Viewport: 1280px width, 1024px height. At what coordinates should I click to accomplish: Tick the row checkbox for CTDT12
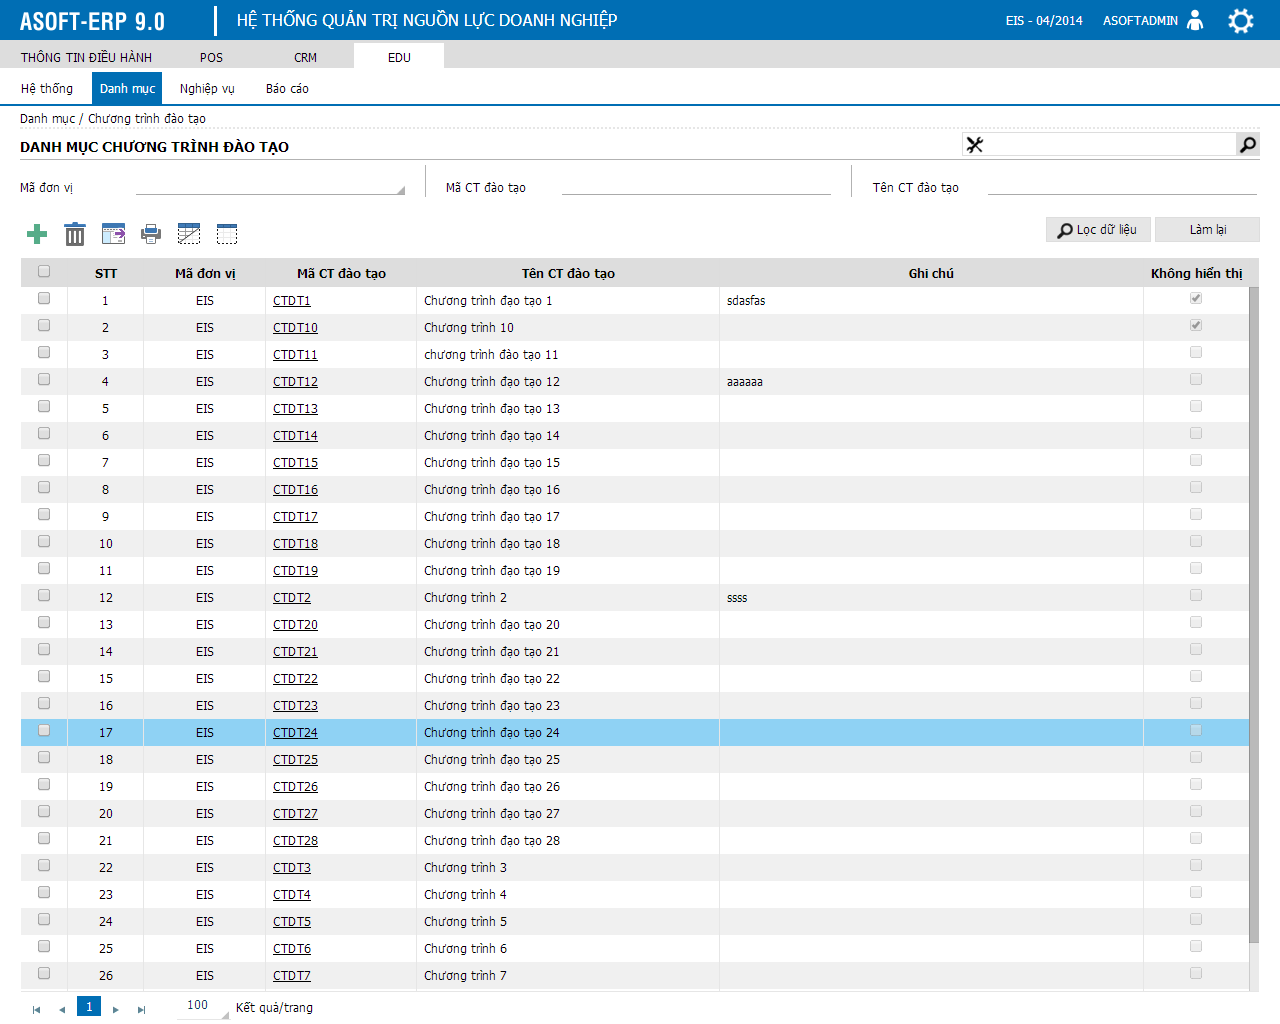[44, 379]
